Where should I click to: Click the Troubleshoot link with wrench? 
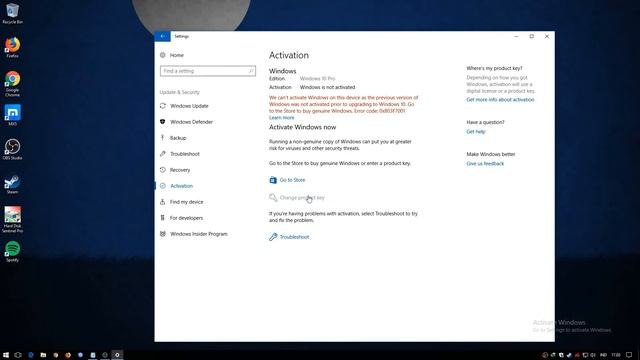pyautogui.click(x=294, y=237)
